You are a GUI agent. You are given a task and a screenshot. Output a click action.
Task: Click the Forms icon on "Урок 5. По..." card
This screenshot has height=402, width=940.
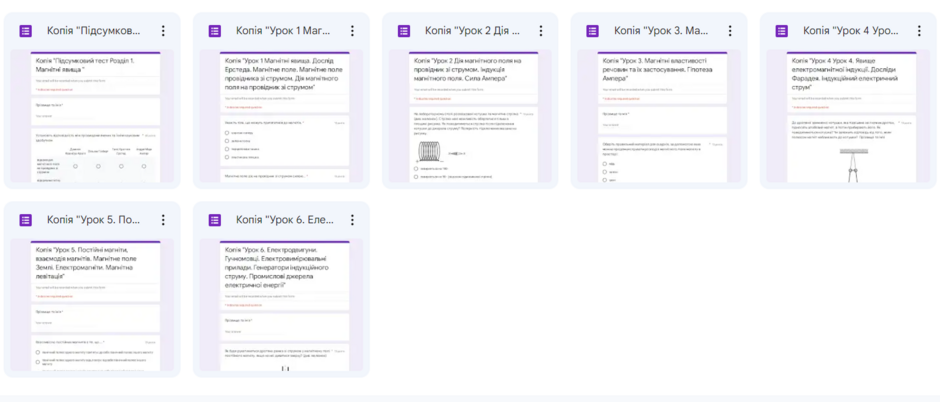click(x=26, y=220)
